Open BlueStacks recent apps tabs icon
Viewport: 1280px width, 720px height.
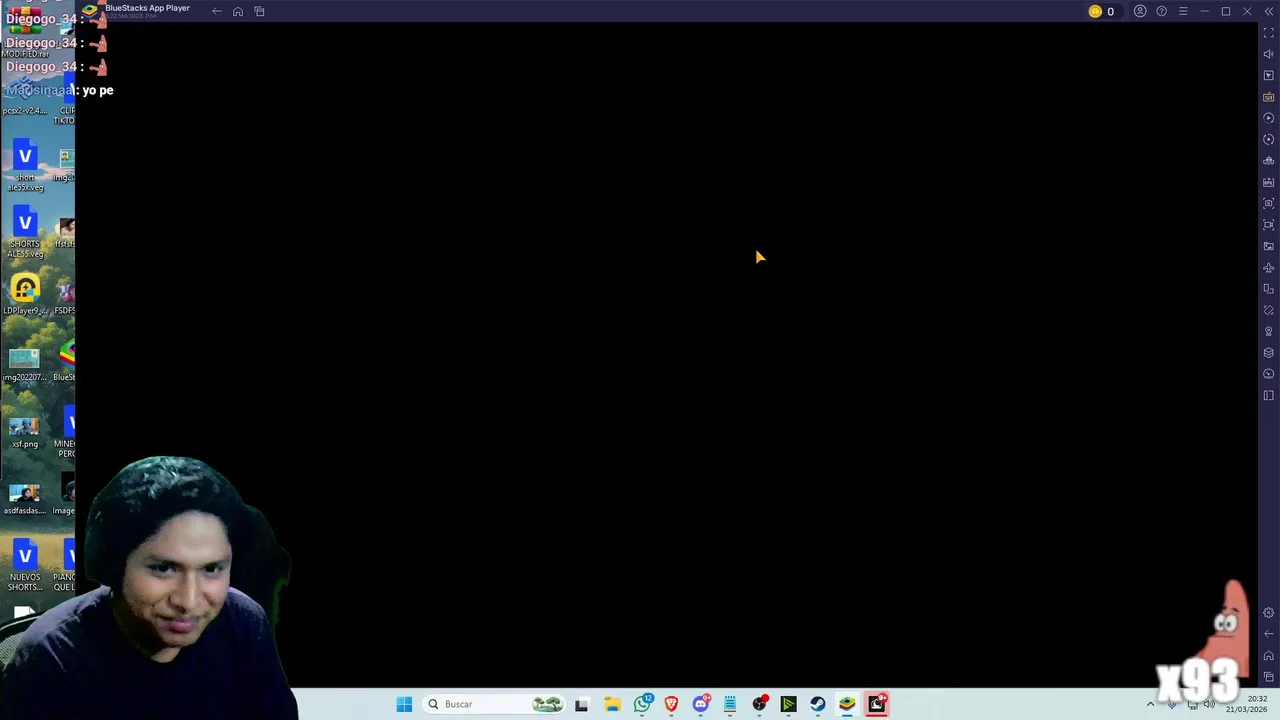[x=259, y=11]
